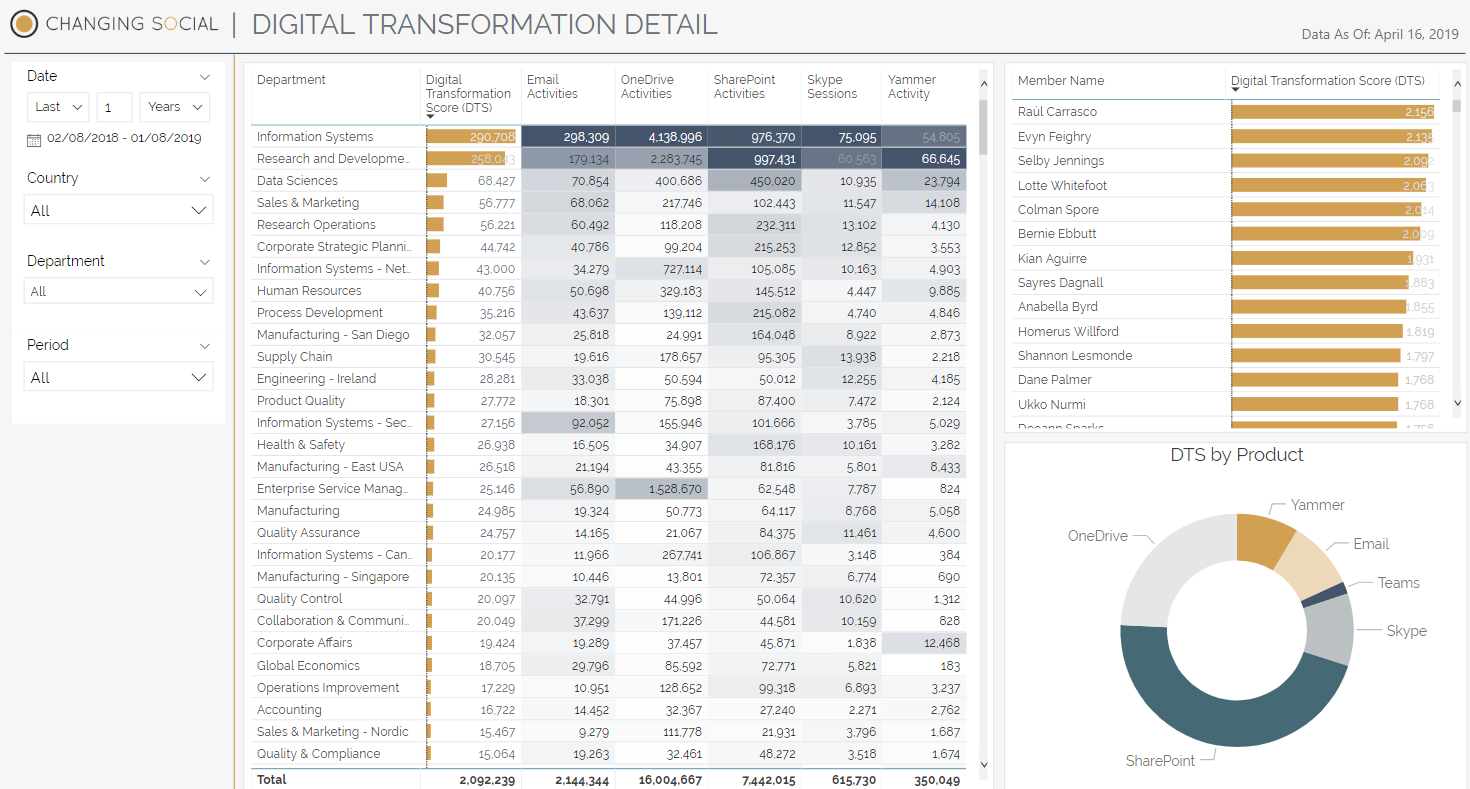
Task: Click the sort arrow under Digital Transformation Score header
Action: (x=431, y=117)
